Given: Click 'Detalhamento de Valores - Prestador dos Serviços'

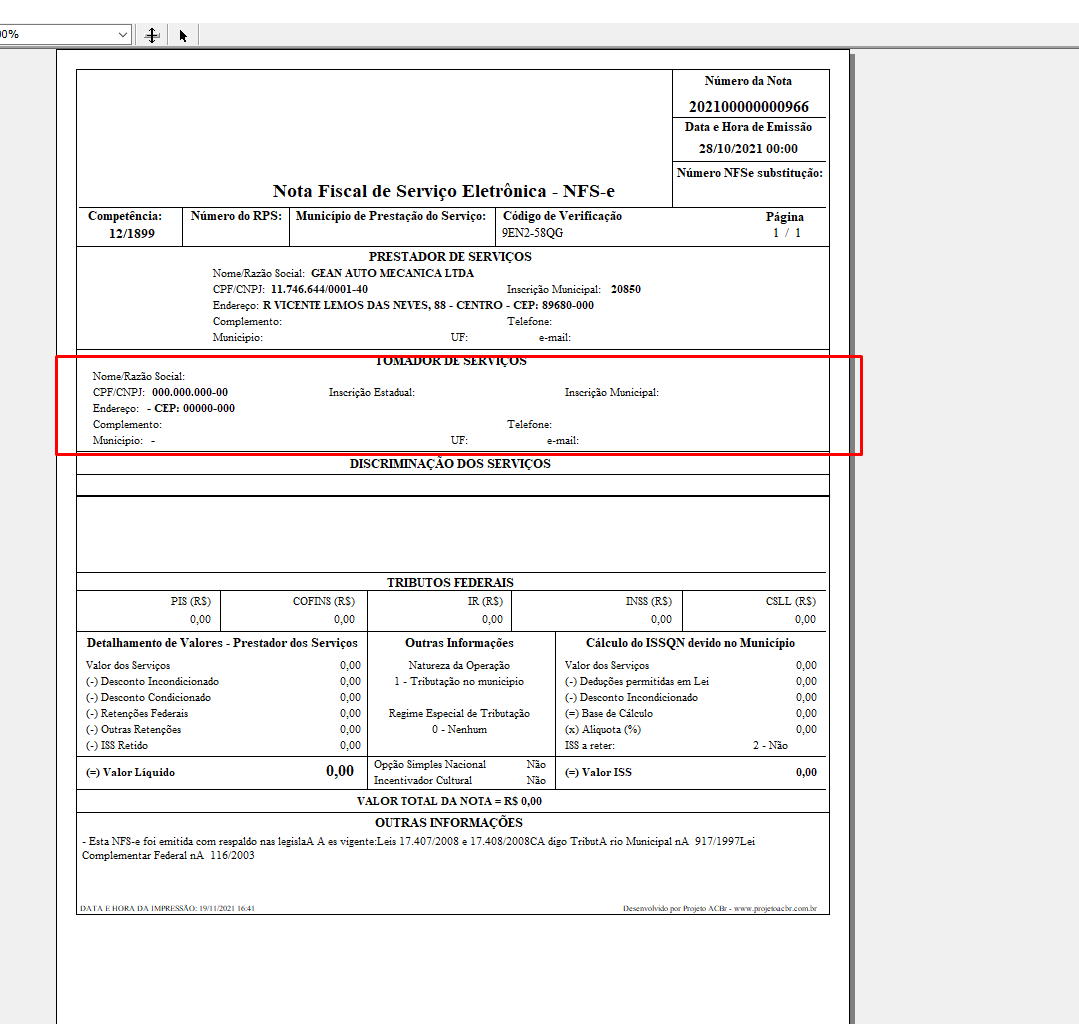Looking at the screenshot, I should click(x=222, y=643).
